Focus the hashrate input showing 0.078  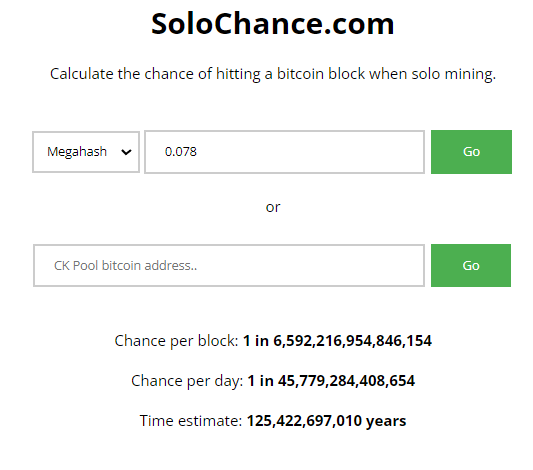pos(285,152)
